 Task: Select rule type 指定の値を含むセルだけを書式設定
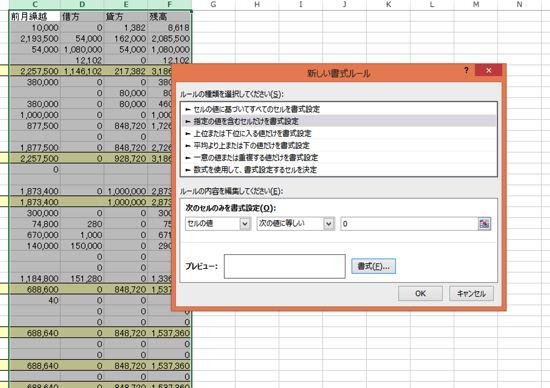click(x=339, y=121)
